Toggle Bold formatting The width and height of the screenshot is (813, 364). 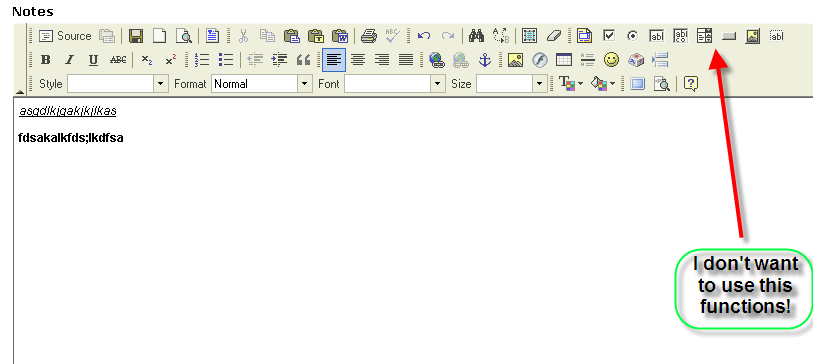pyautogui.click(x=46, y=60)
